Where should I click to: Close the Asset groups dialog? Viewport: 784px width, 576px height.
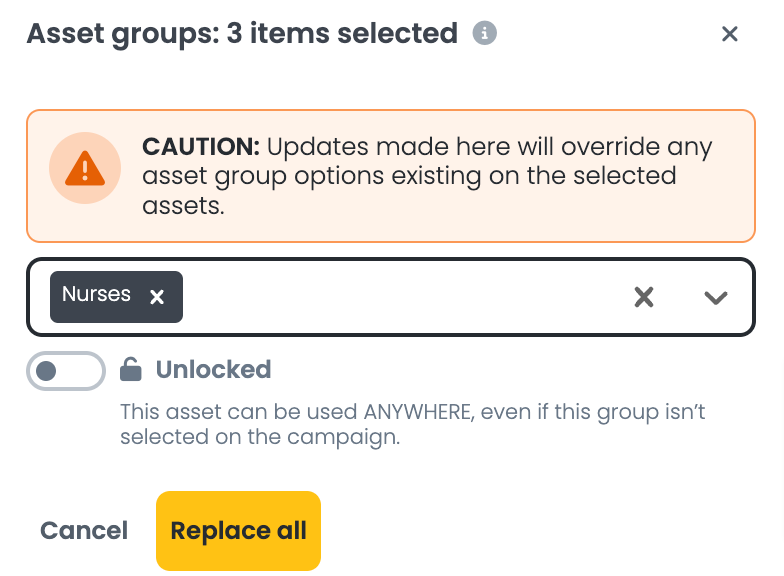[x=730, y=34]
